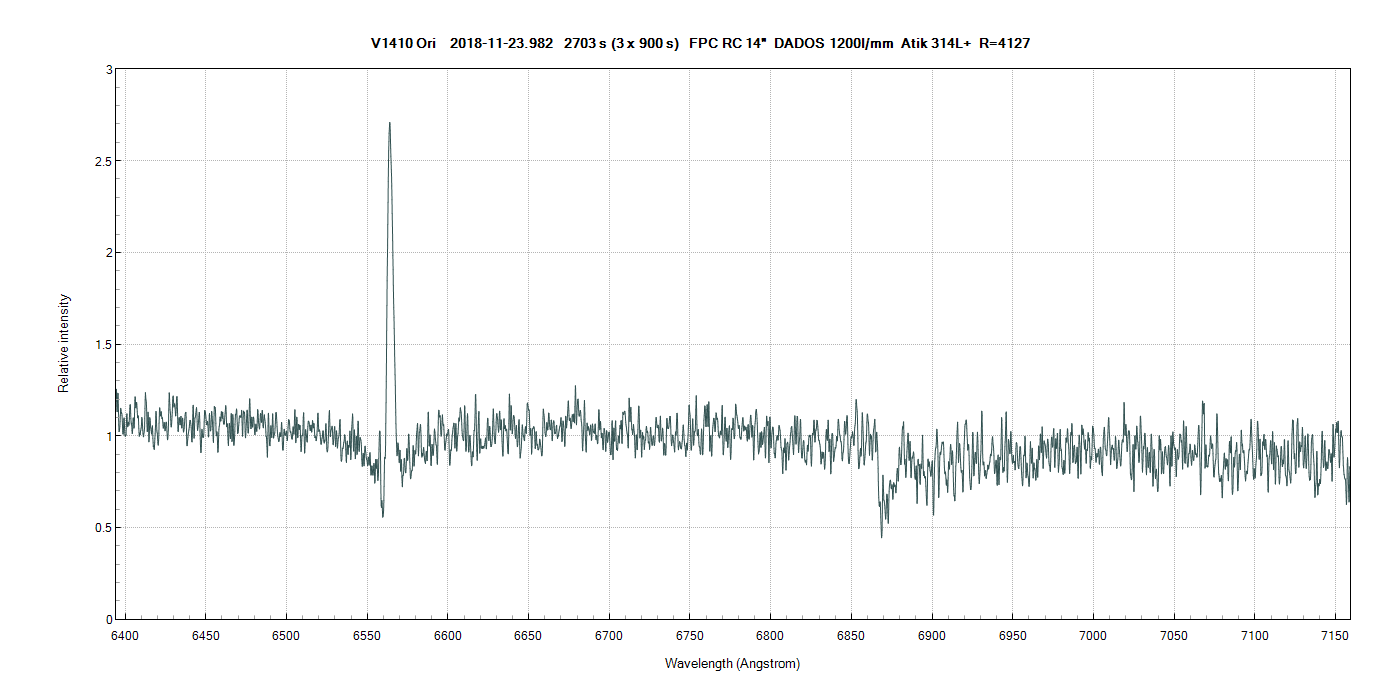Click the 2.5 intensity tick label

coord(103,161)
